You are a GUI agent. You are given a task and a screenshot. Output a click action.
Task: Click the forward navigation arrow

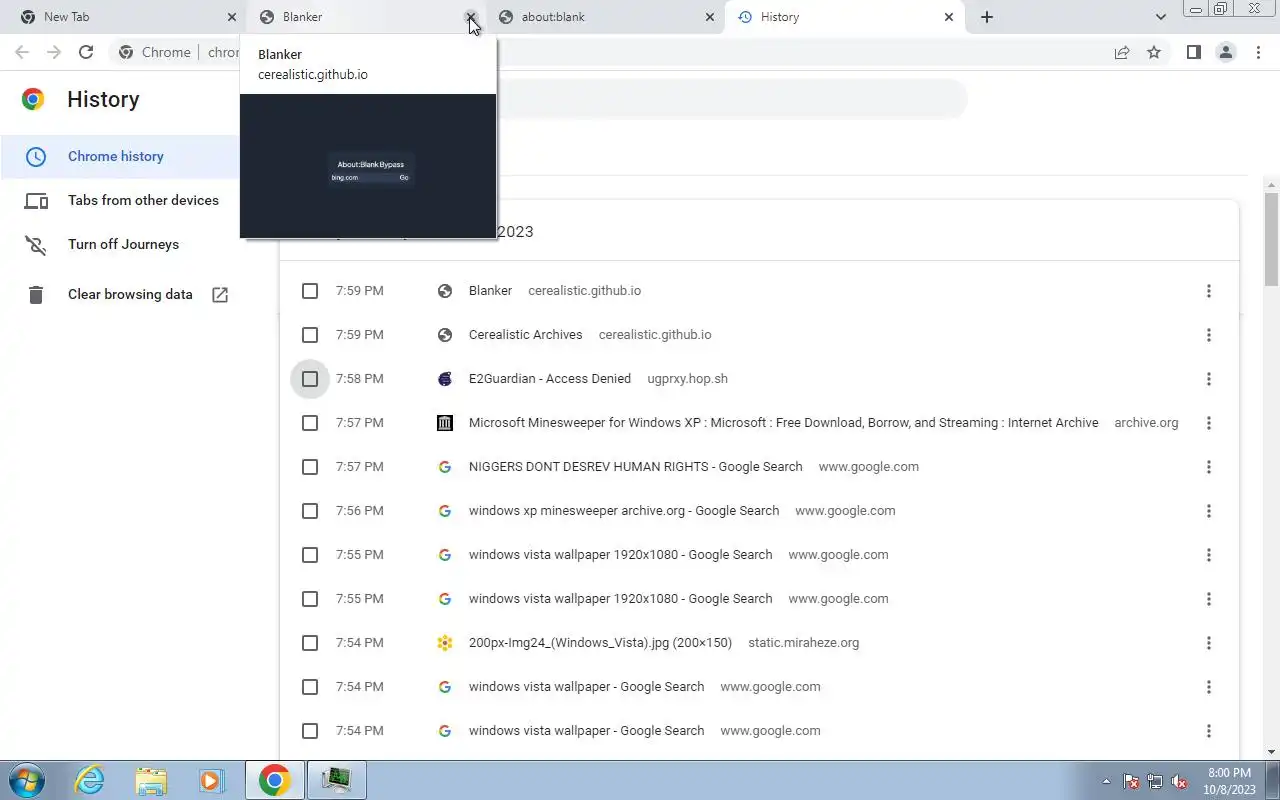click(x=54, y=52)
